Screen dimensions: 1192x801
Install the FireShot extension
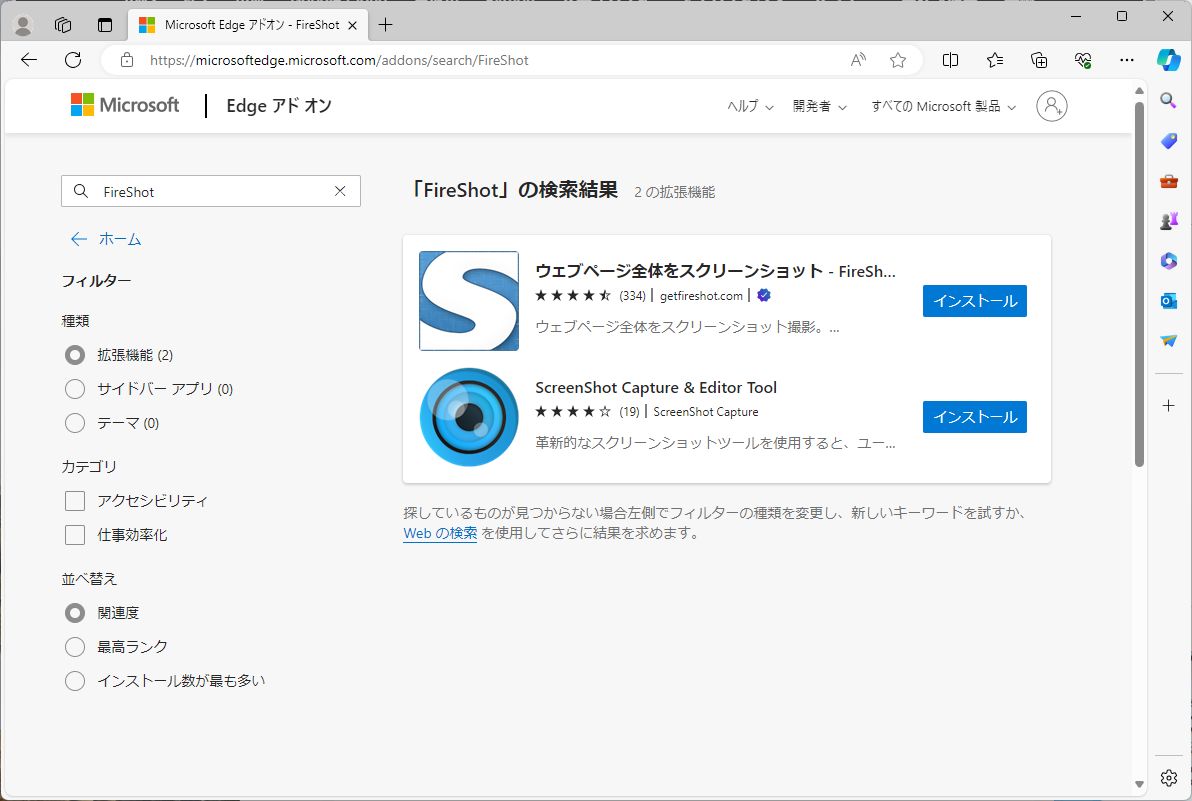tap(974, 300)
